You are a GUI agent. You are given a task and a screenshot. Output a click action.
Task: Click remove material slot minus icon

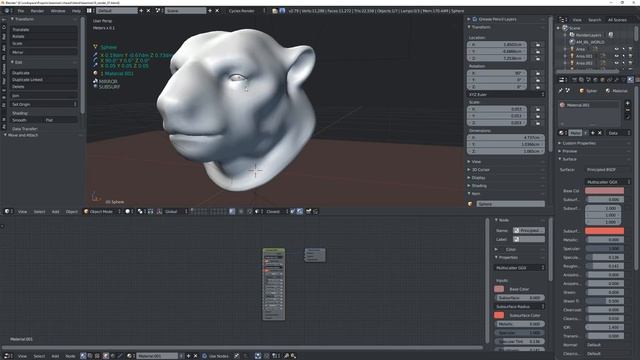click(x=627, y=110)
